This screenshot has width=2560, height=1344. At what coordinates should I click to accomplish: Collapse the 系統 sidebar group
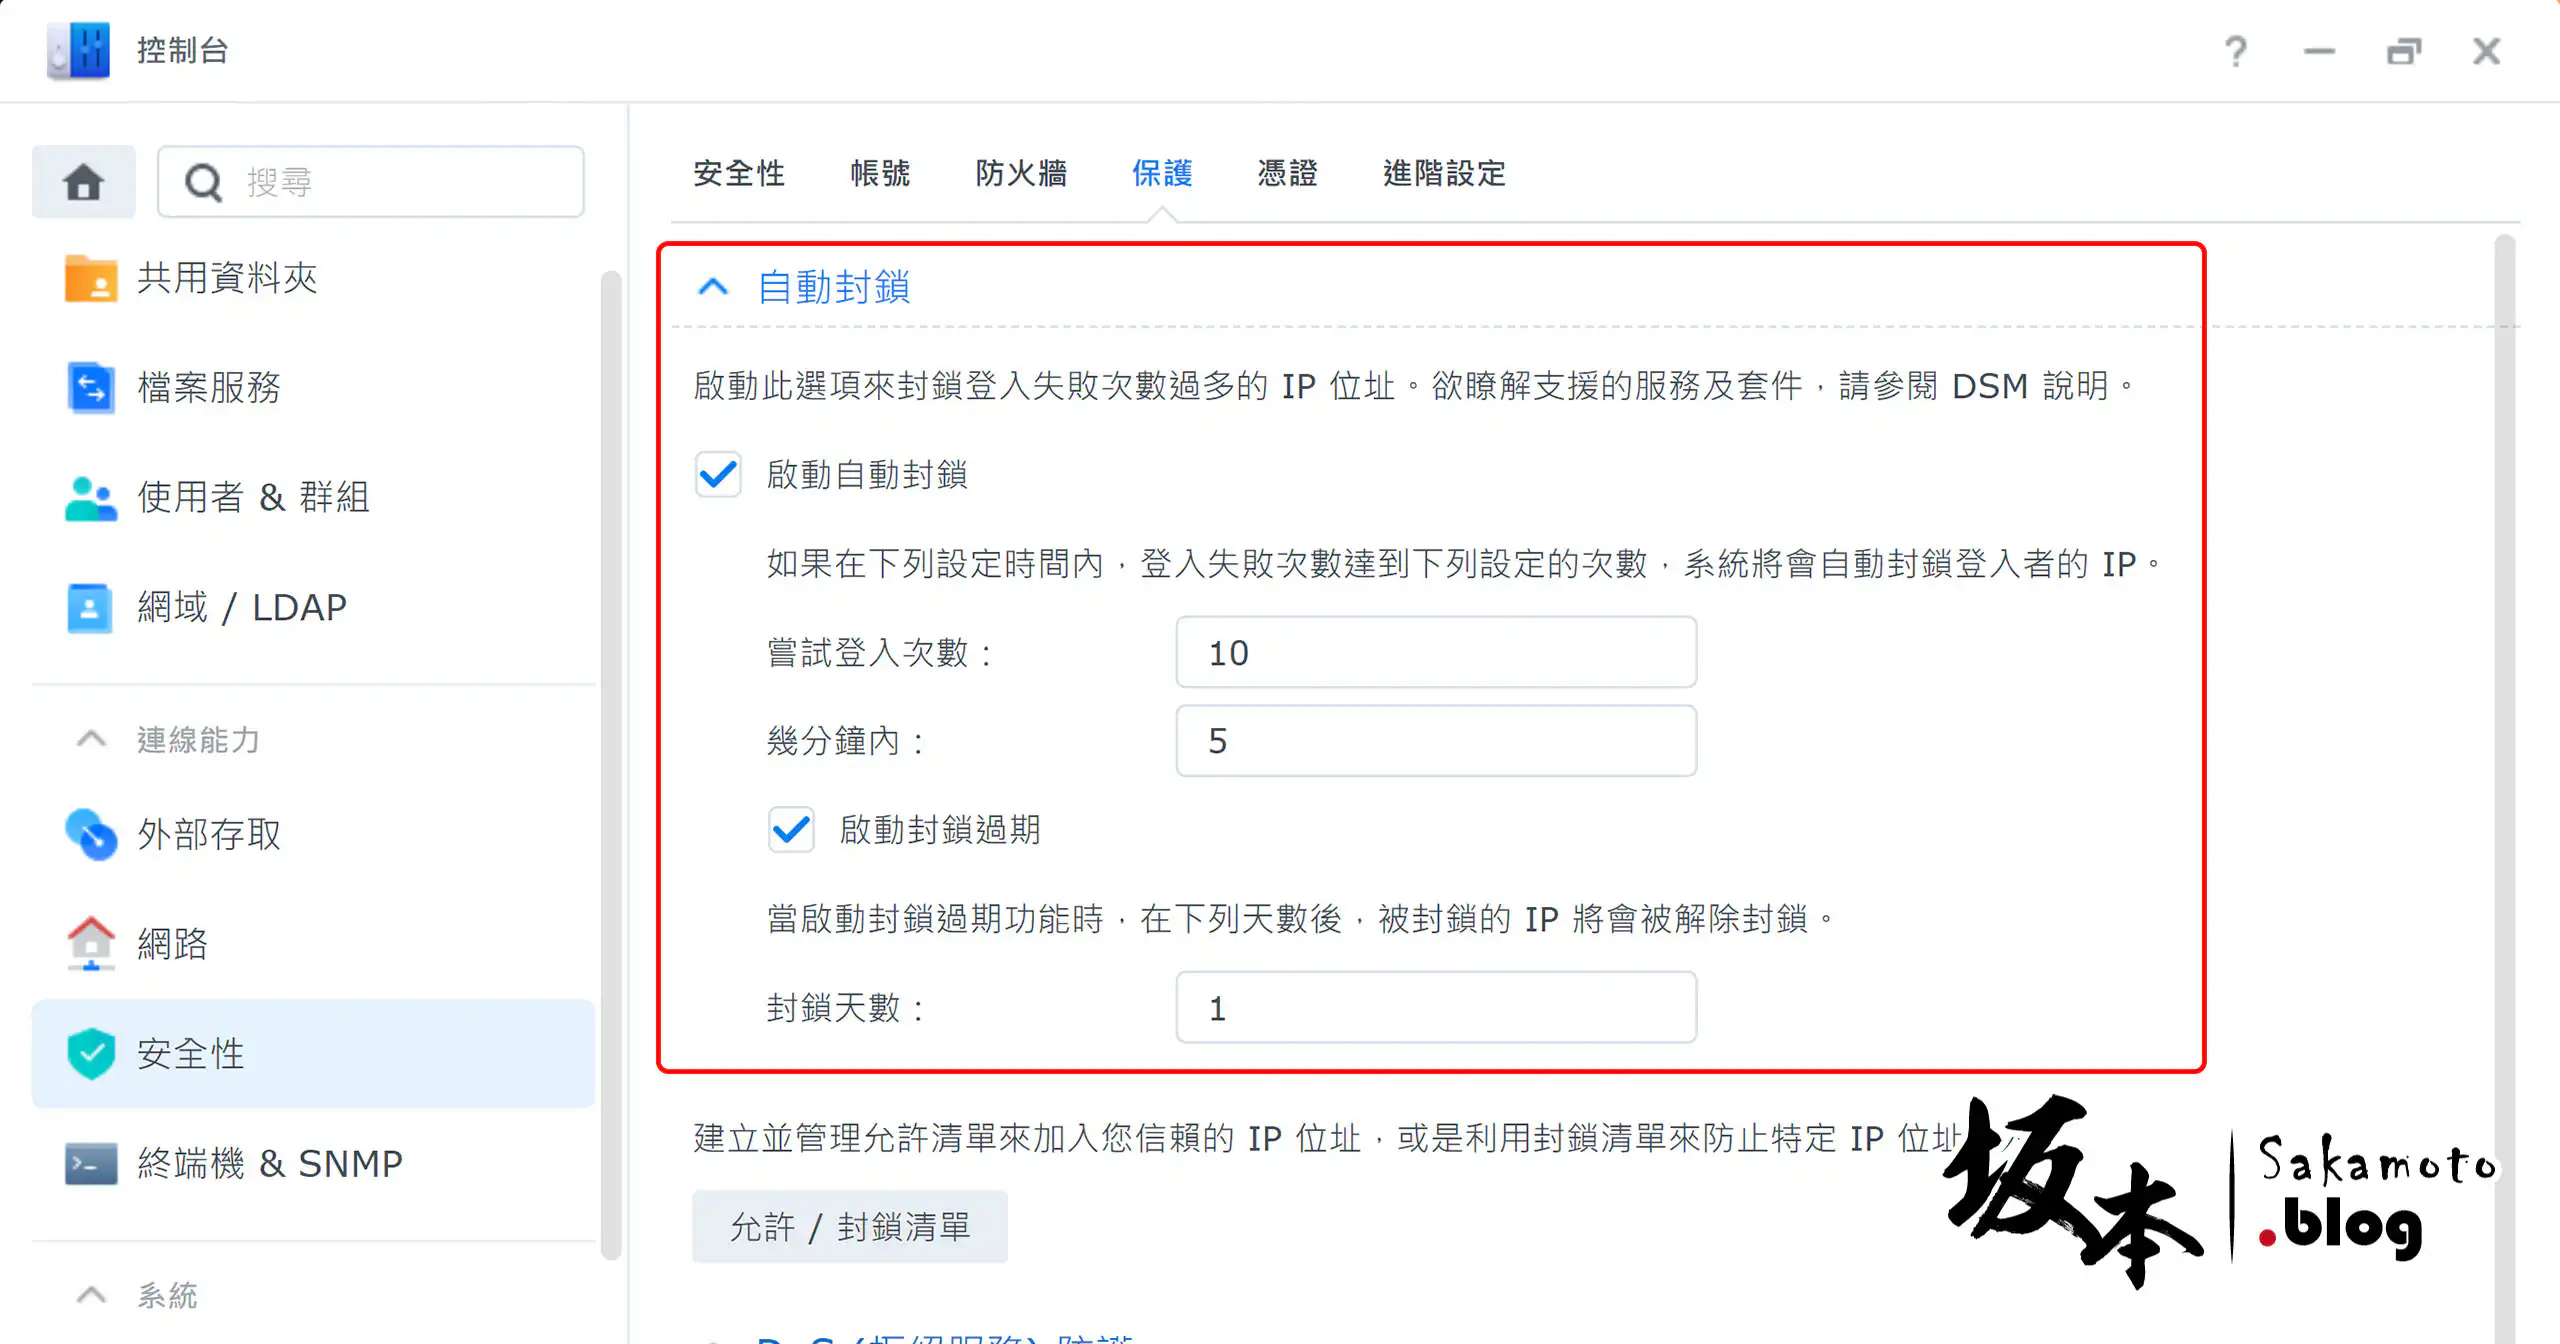tap(91, 1296)
